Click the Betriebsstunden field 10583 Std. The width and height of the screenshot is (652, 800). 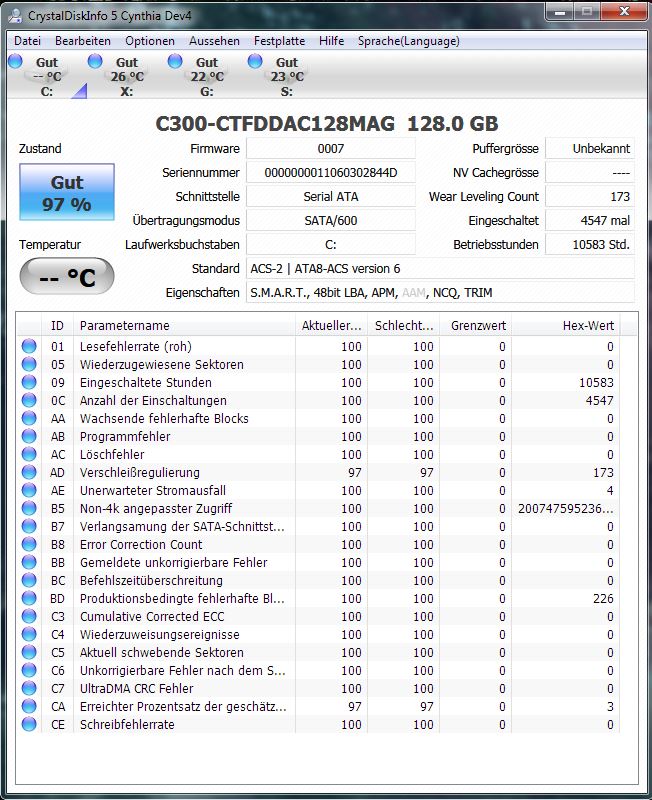(x=590, y=244)
